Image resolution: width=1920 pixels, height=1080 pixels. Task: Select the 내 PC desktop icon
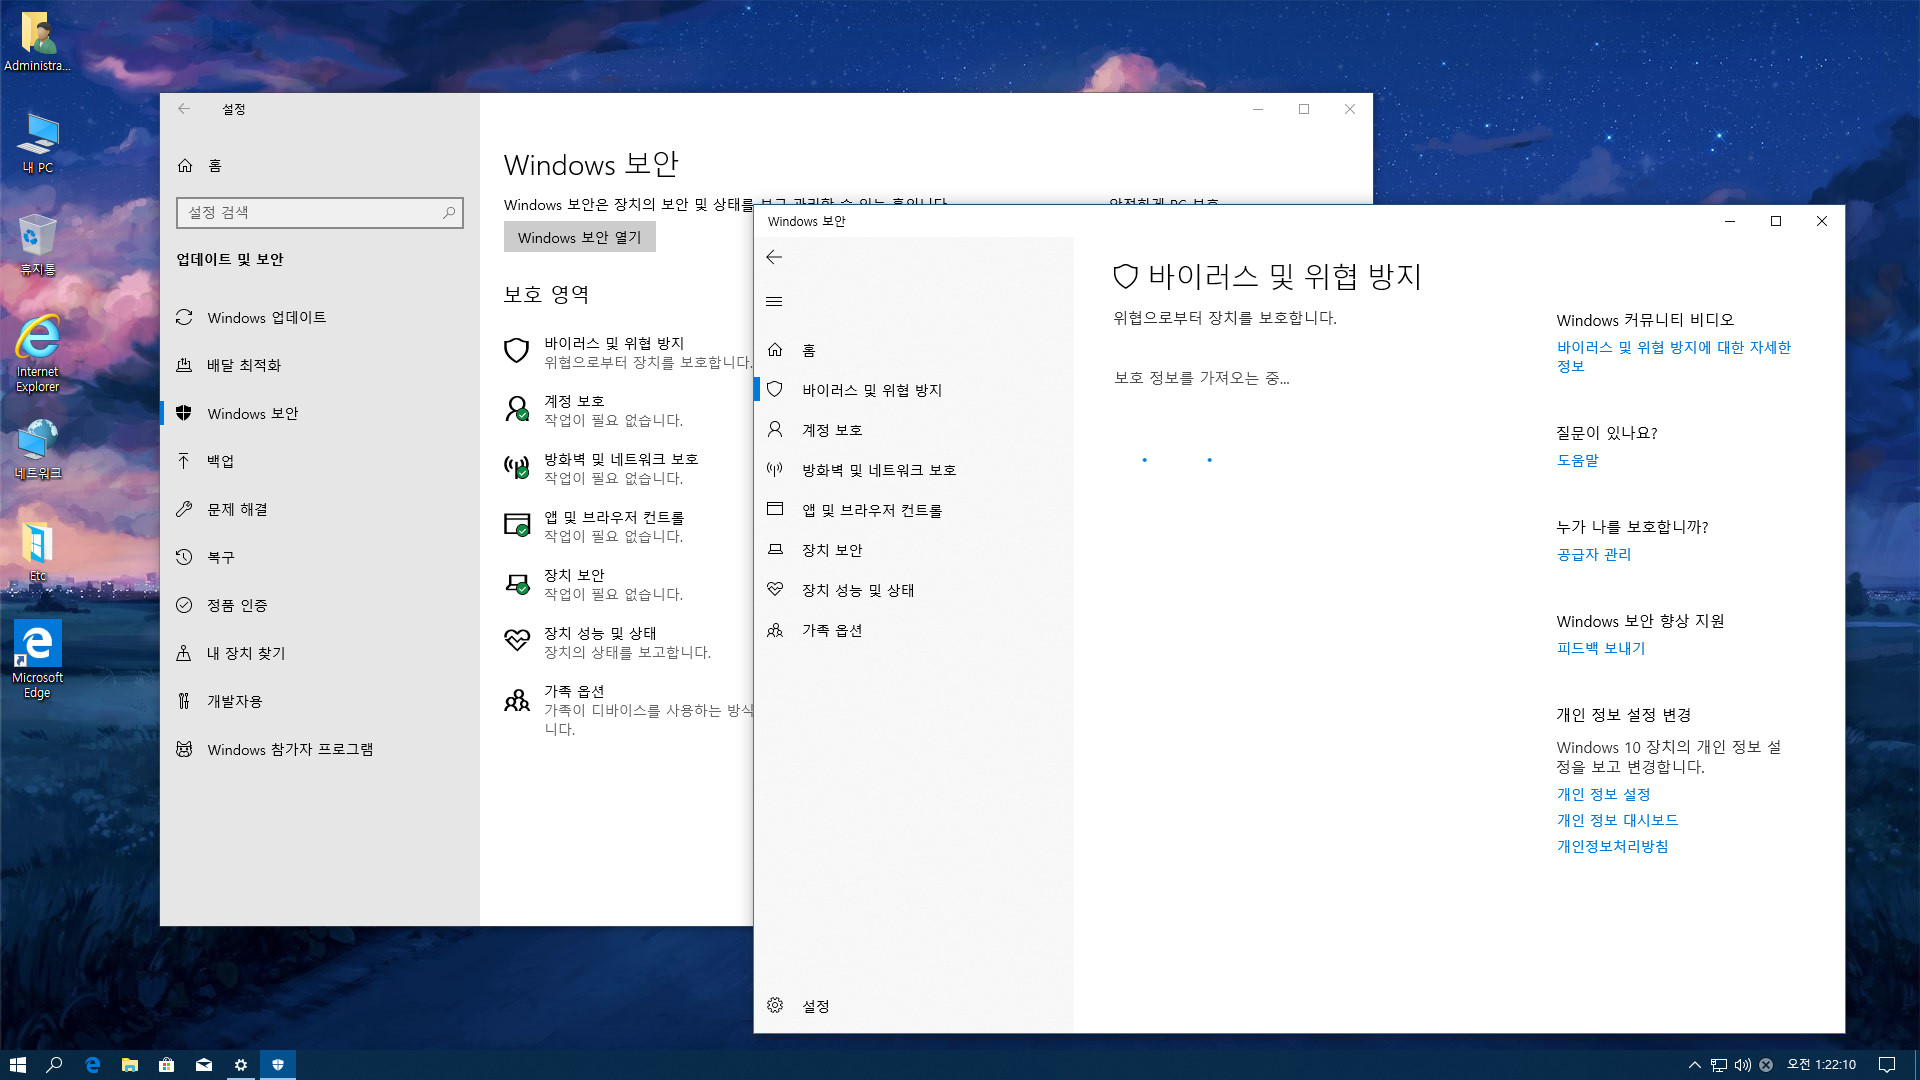click(x=38, y=143)
